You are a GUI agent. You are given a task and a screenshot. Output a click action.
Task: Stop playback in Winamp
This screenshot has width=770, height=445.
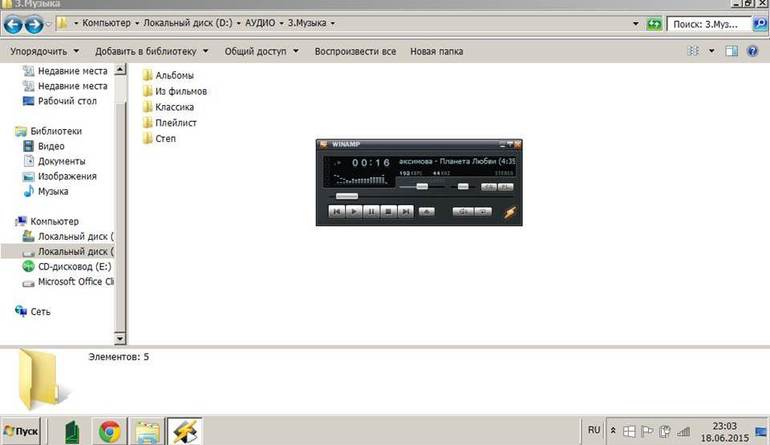(x=388, y=212)
